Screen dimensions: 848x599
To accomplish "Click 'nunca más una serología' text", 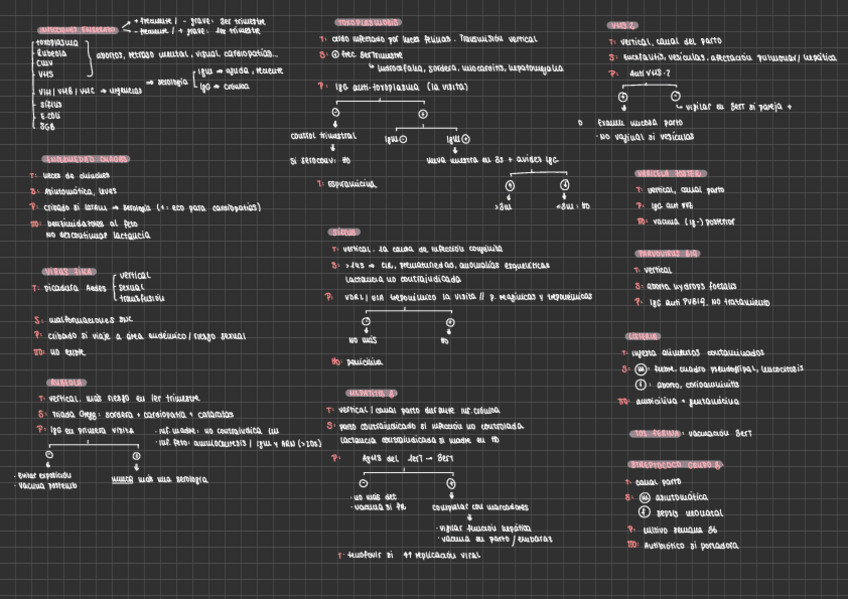I will click(160, 480).
